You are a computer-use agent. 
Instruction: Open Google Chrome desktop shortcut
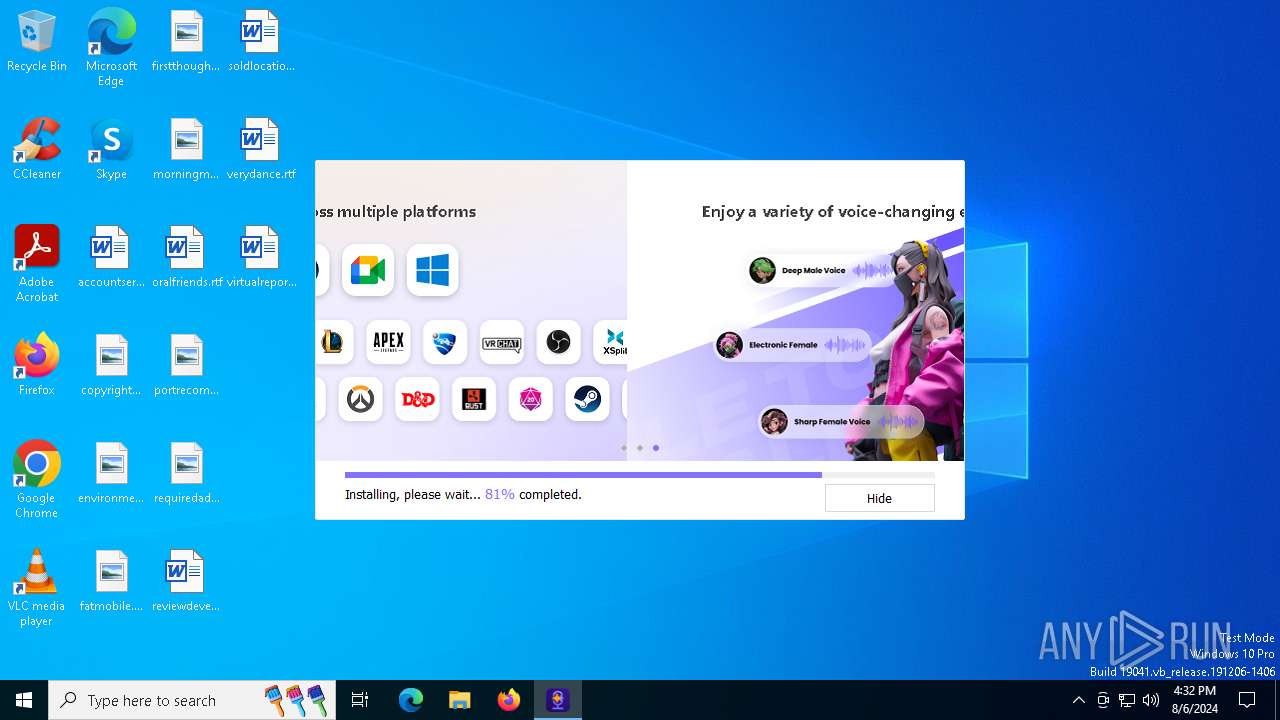coord(37,480)
